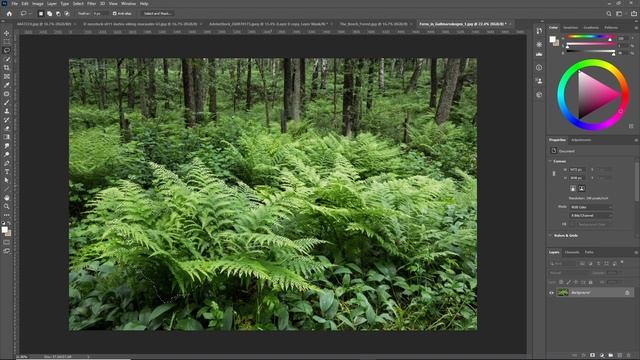The width and height of the screenshot is (640, 360).
Task: Open the Lasso tool preset picker arrow
Action: pyautogui.click(x=30, y=13)
